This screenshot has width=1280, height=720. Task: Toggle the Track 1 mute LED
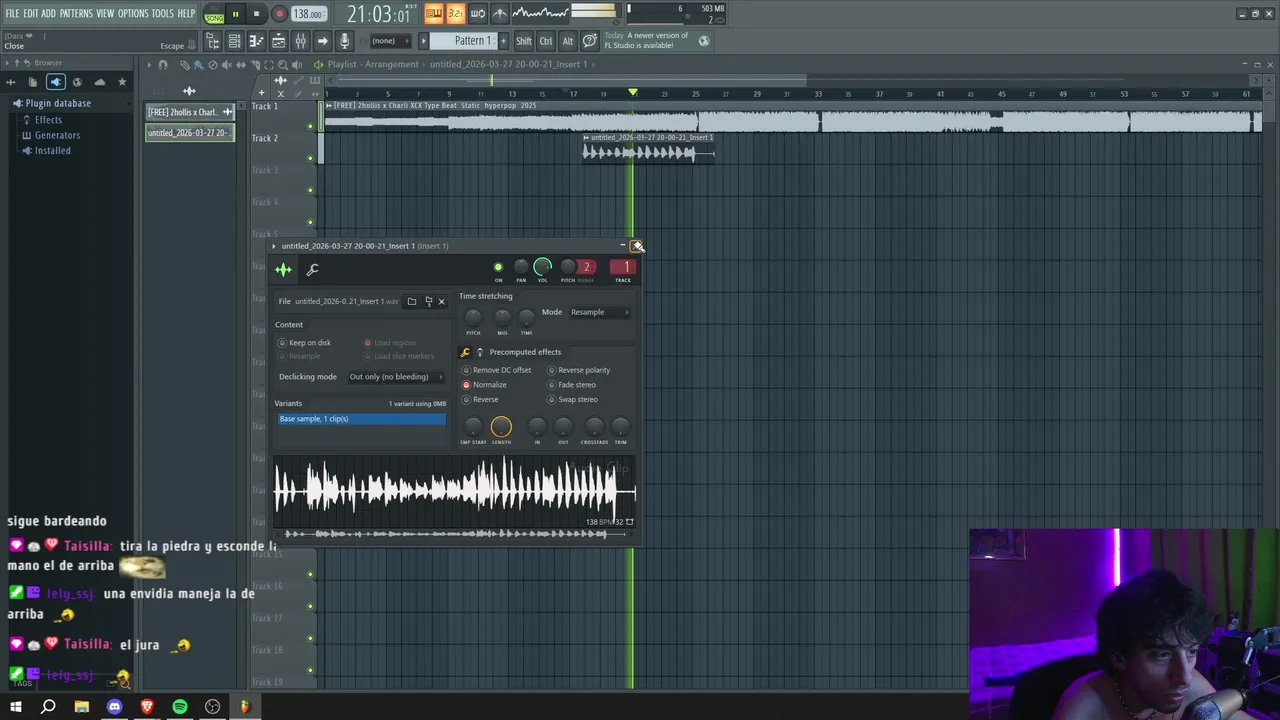(310, 126)
